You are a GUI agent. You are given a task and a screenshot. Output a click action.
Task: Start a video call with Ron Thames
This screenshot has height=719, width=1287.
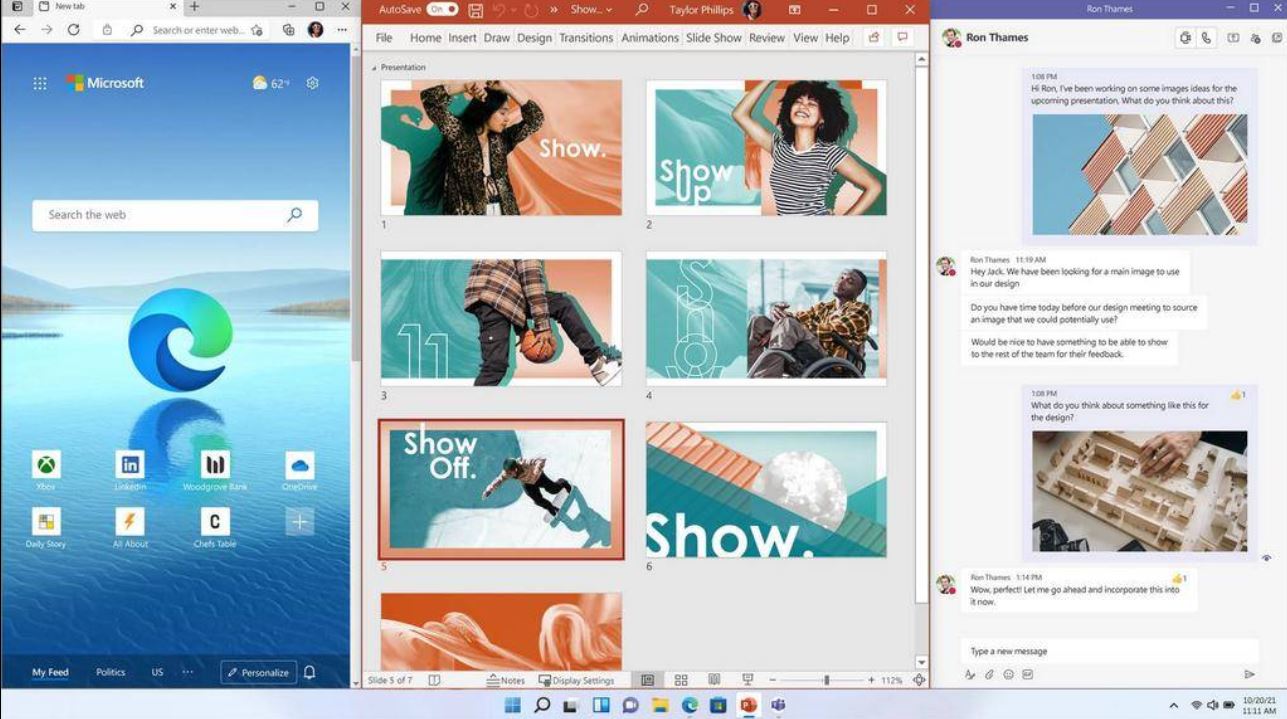[1186, 38]
